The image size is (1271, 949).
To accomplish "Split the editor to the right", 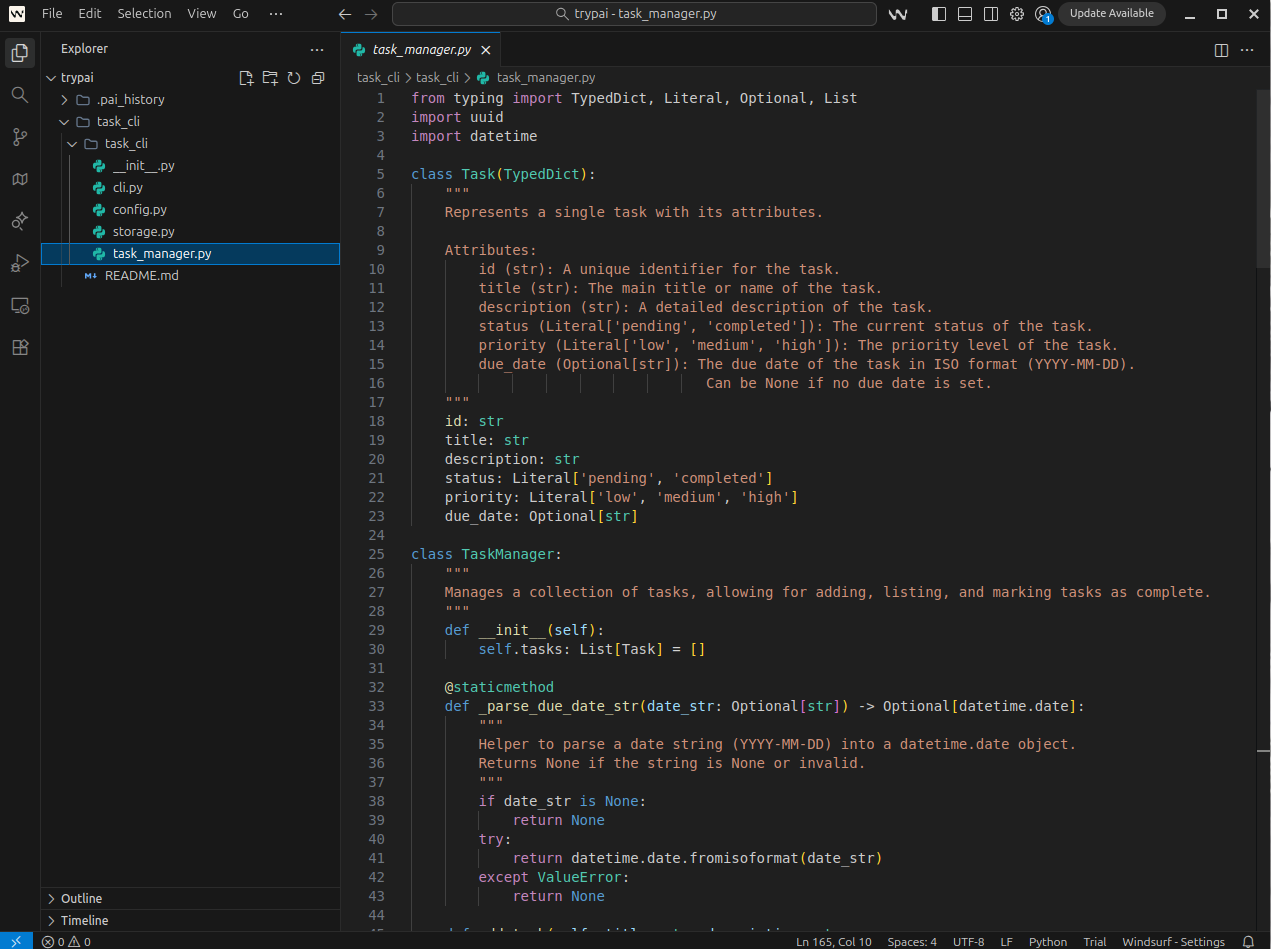I will [x=1221, y=49].
